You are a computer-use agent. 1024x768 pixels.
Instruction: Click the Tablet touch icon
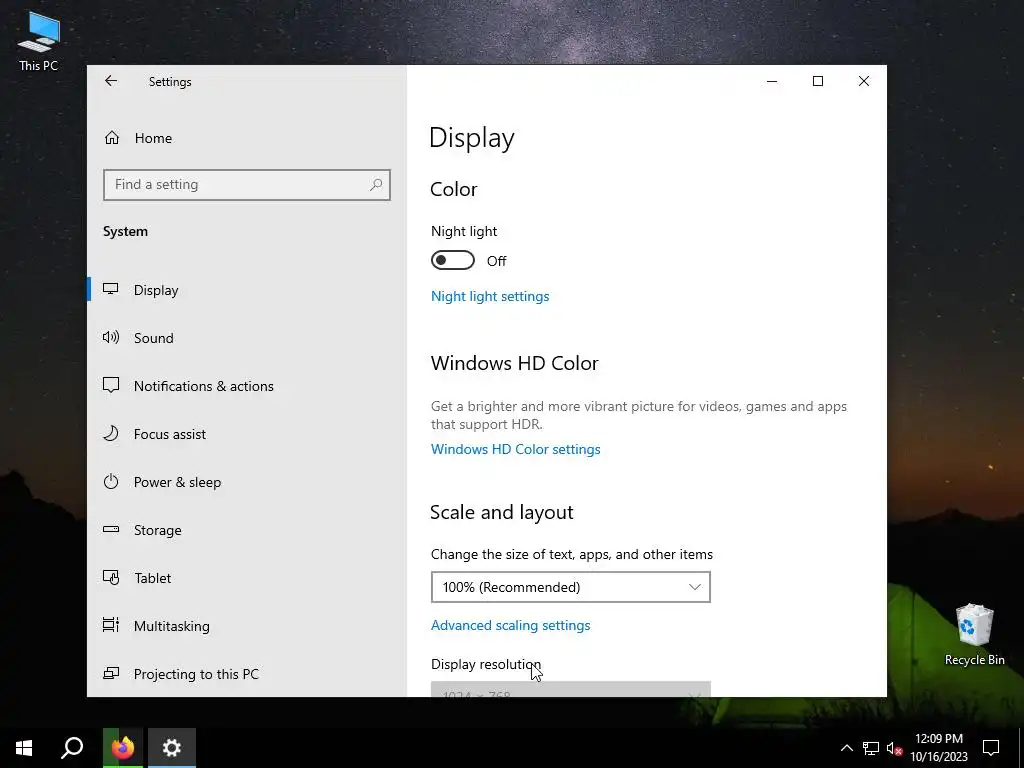pos(111,577)
